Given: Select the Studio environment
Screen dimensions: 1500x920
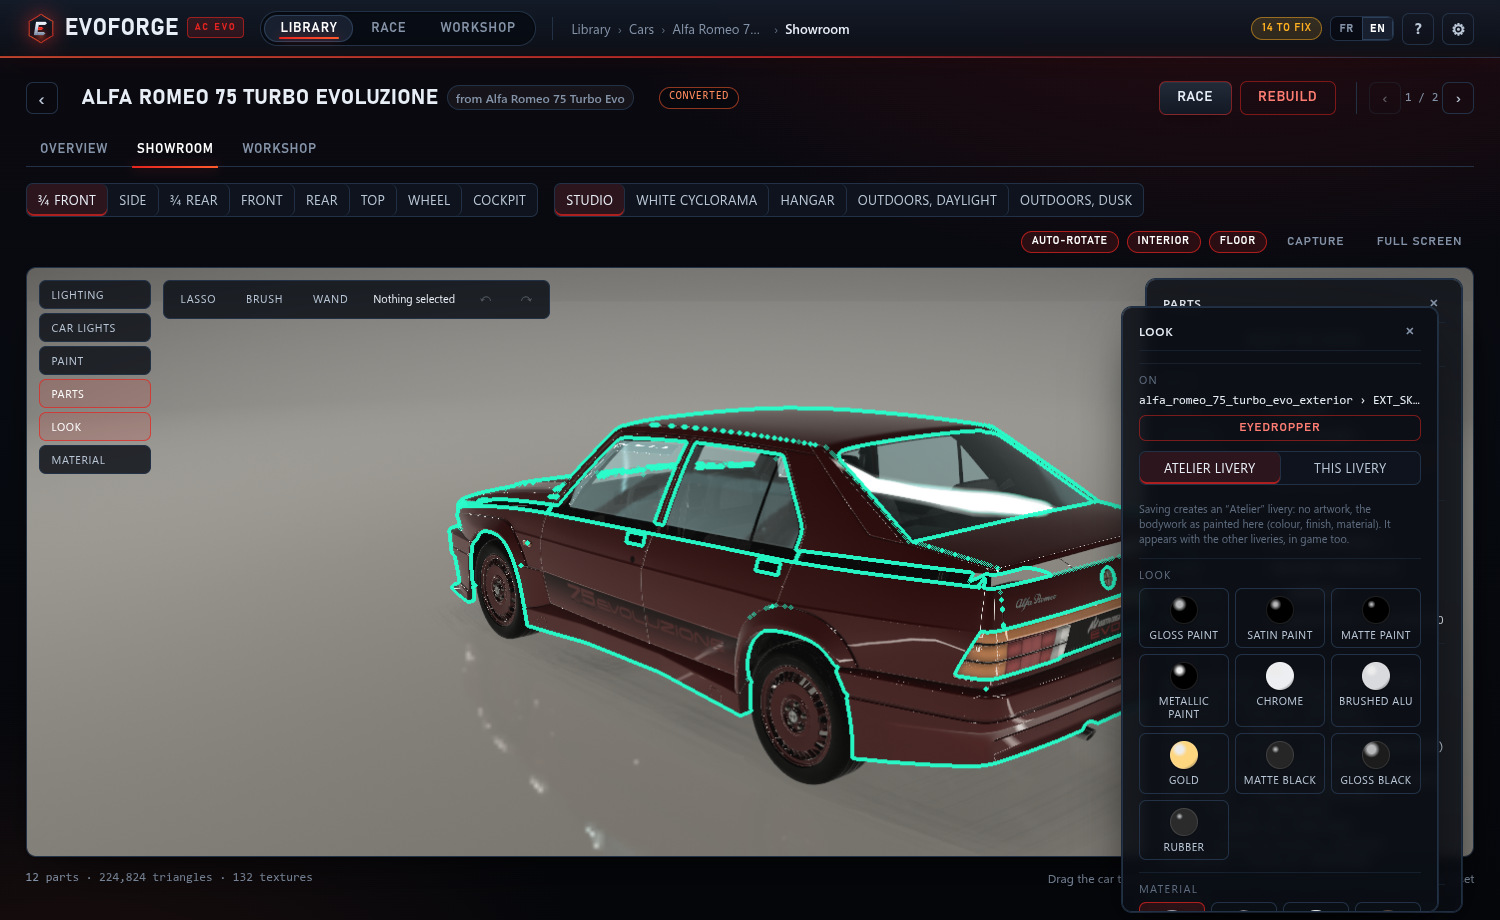Looking at the screenshot, I should click(590, 200).
